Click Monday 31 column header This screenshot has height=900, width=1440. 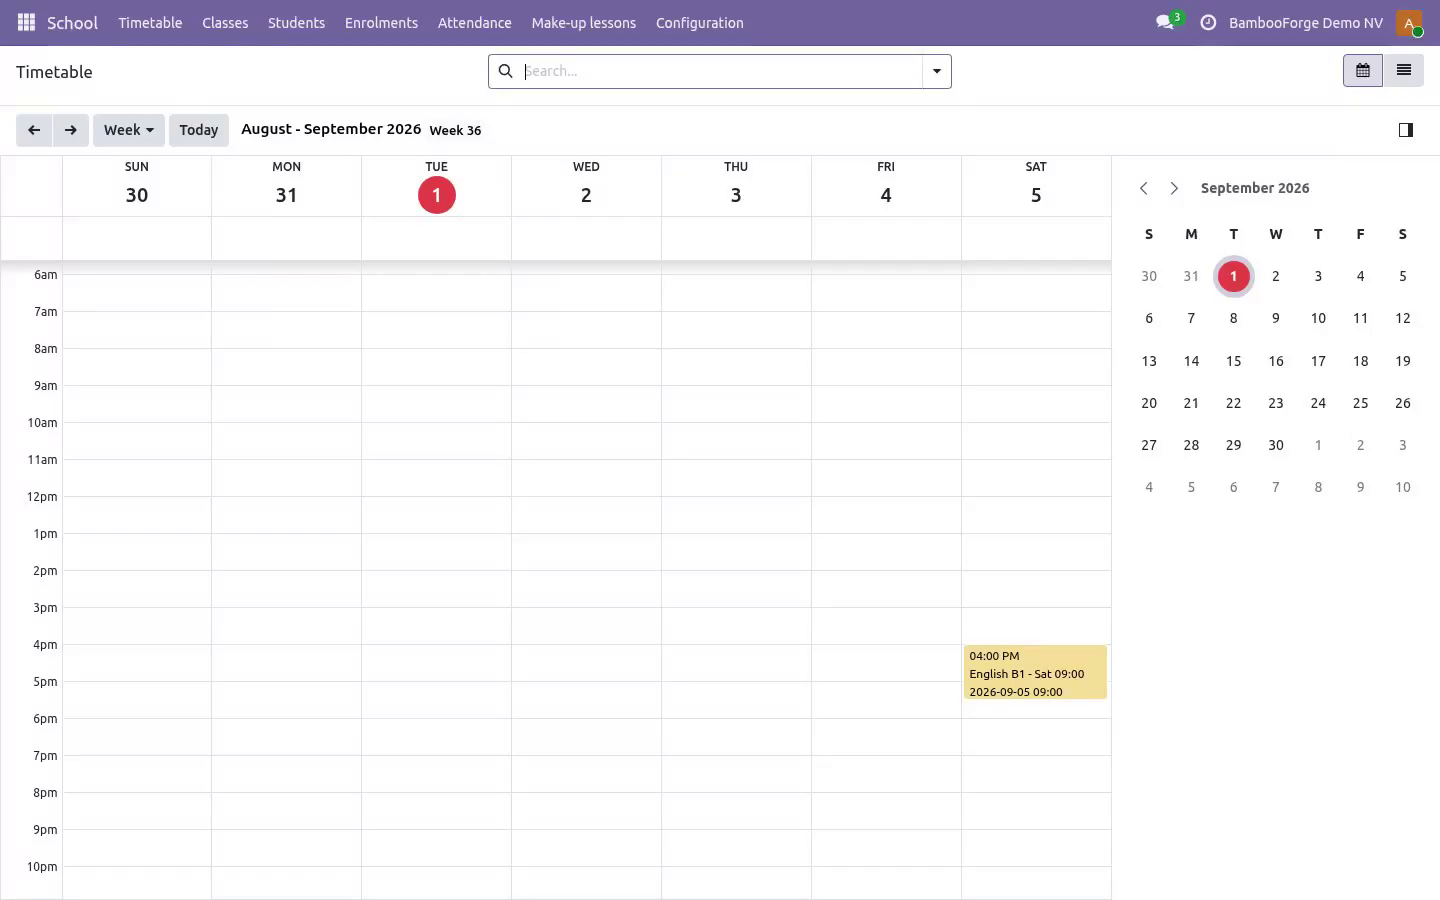(x=287, y=186)
